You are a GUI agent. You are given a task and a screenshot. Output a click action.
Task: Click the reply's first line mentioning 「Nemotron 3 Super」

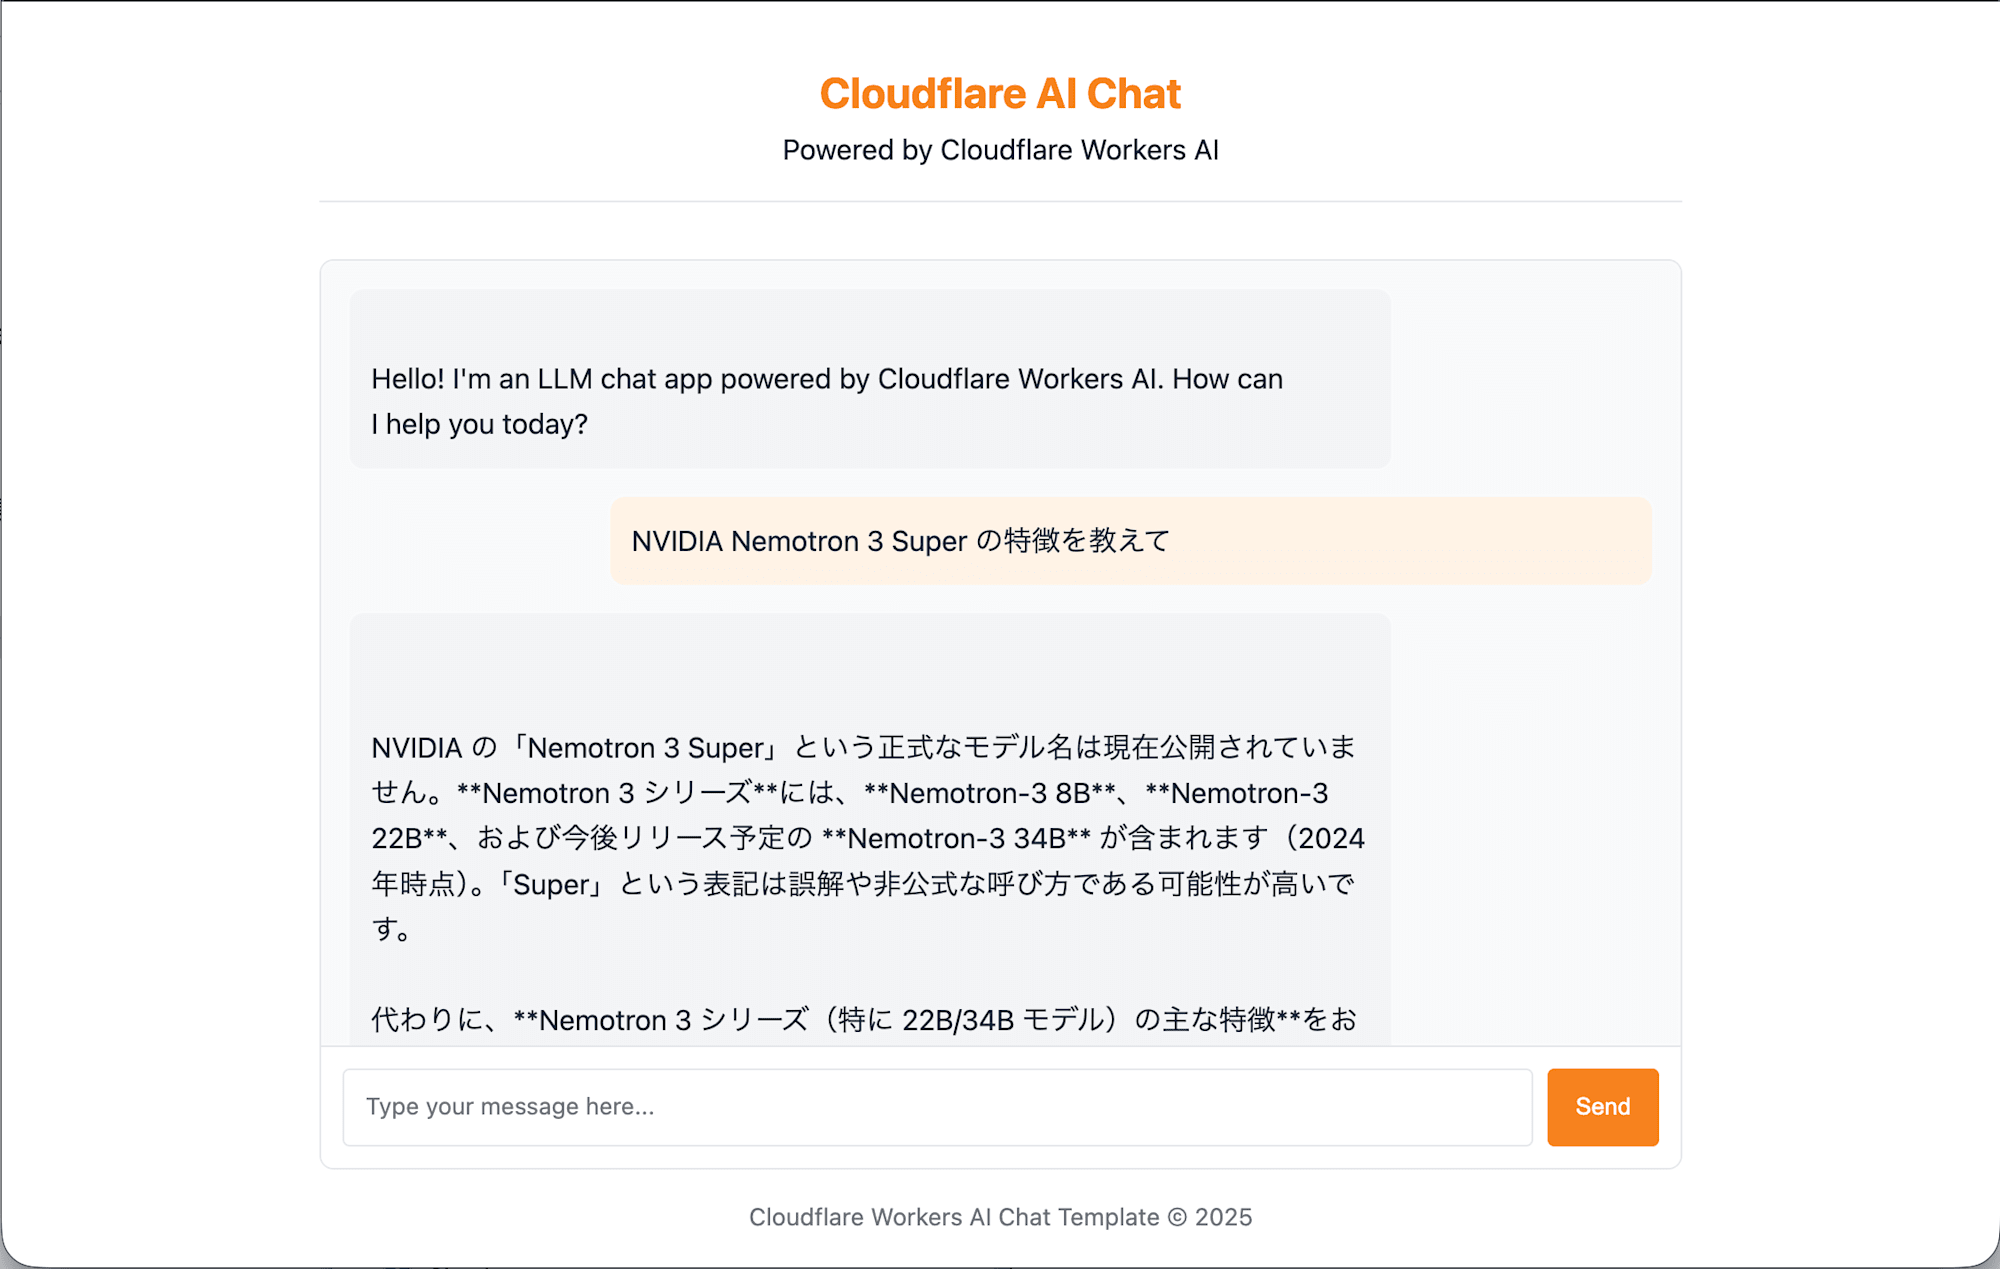[863, 747]
